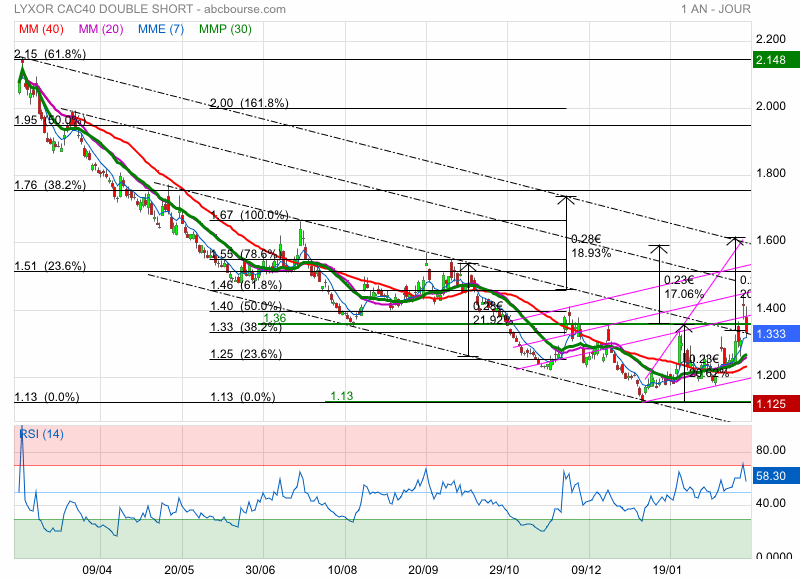Viewport: 800px width, 580px height.
Task: Select the 09/12 date on time axis
Action: tap(587, 569)
